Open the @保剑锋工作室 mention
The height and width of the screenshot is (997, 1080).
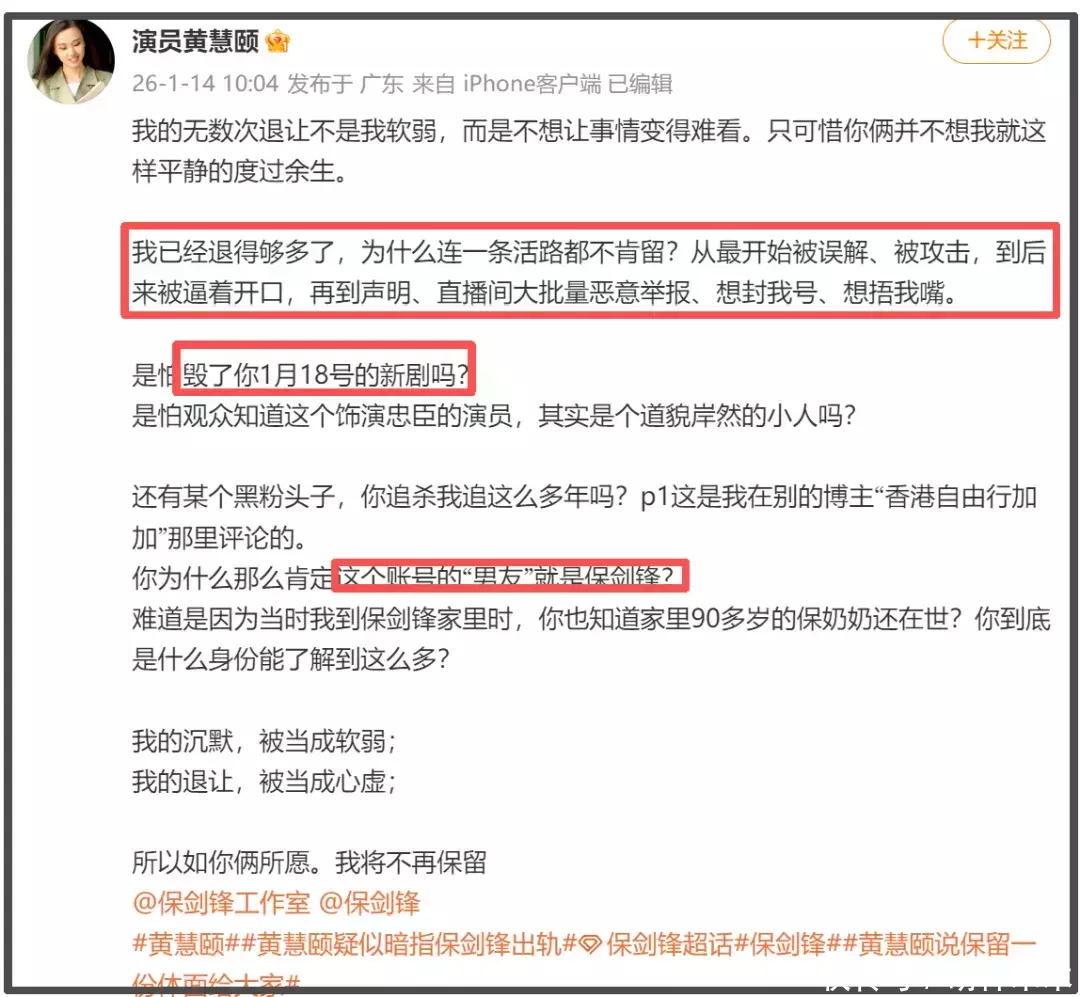click(221, 903)
